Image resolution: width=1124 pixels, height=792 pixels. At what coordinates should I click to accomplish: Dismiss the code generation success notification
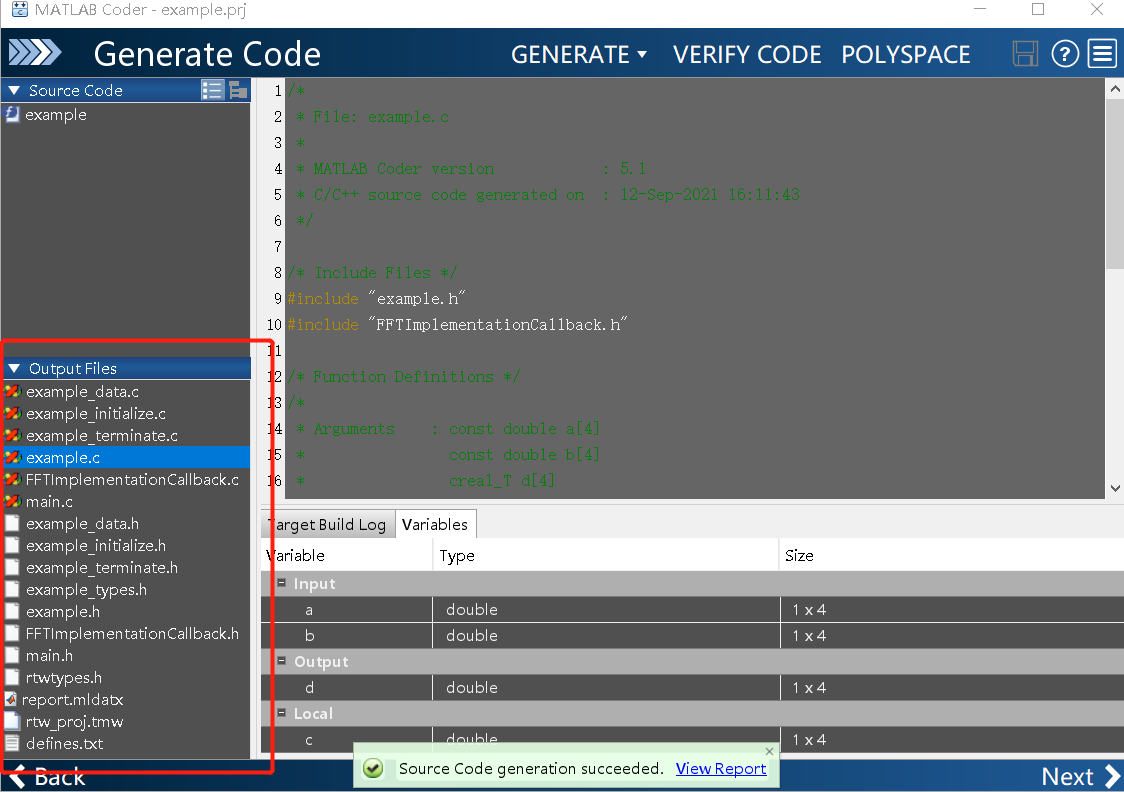coord(769,751)
